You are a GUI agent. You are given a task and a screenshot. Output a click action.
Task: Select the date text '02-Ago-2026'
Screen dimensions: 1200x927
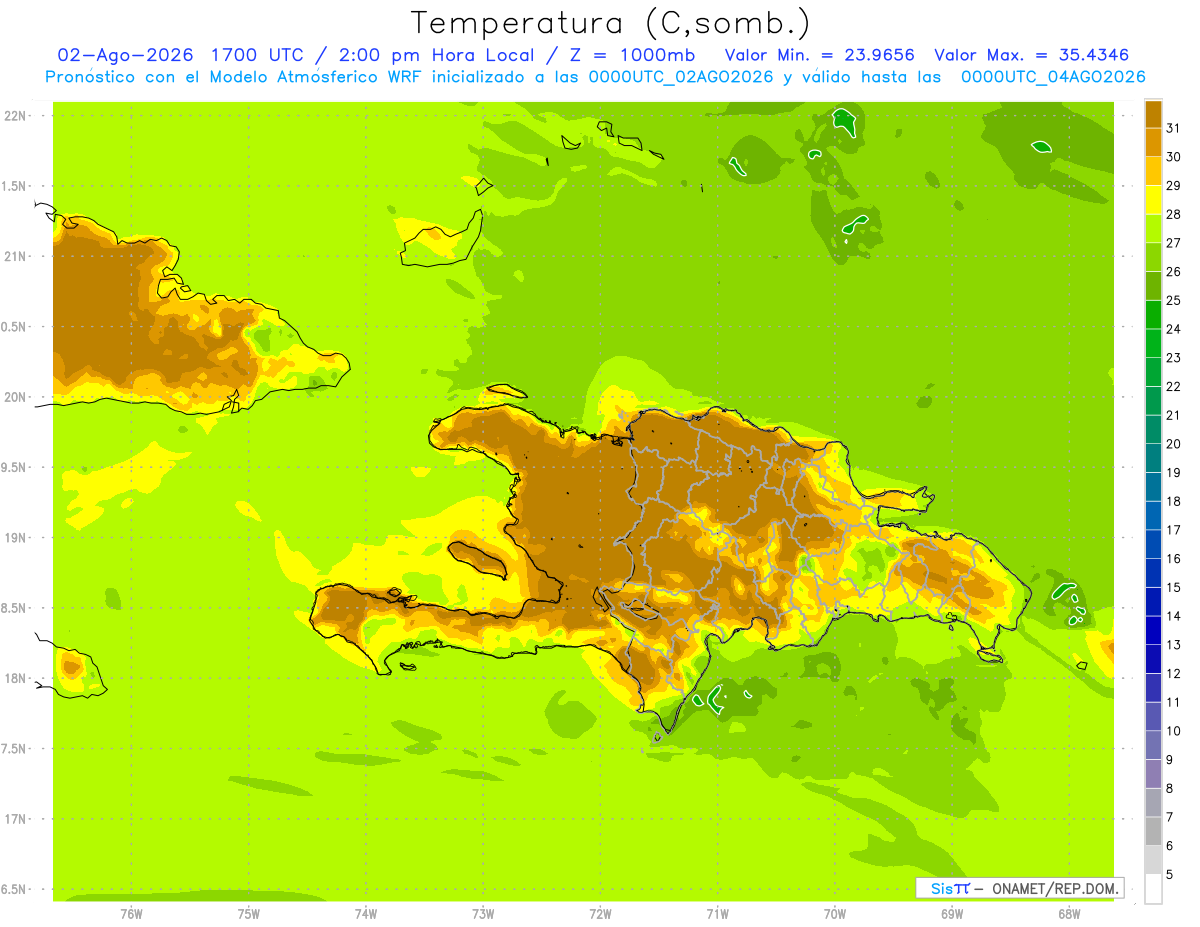pyautogui.click(x=125, y=55)
